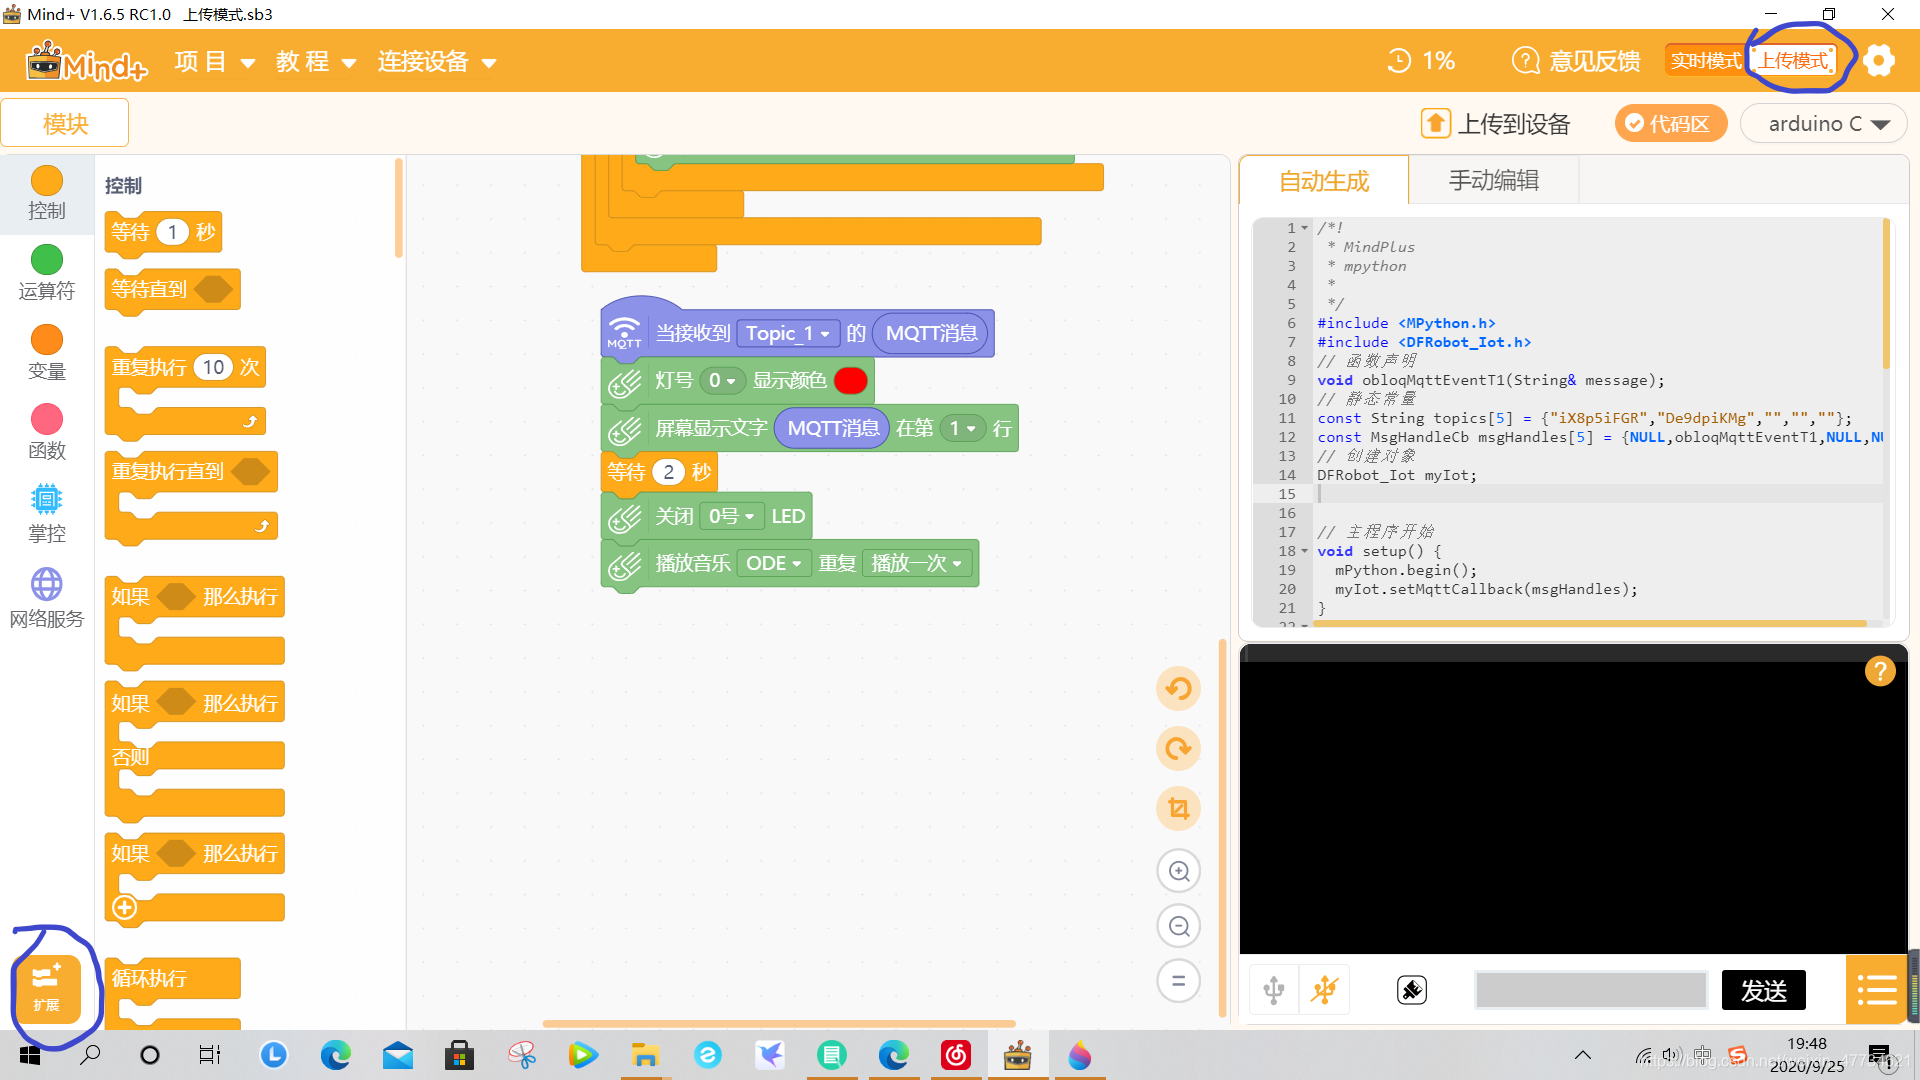
Task: Click the MQTT消息 reporter in hat block
Action: (931, 333)
